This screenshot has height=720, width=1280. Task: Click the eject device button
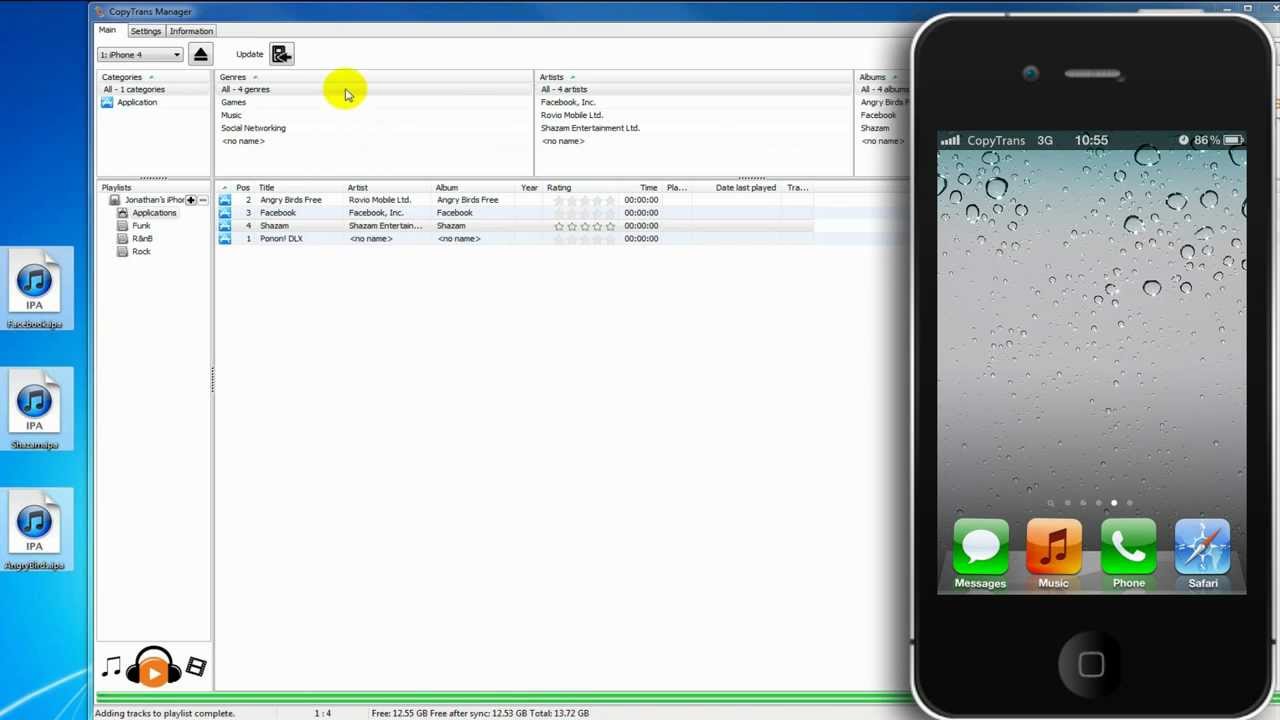[x=200, y=55]
